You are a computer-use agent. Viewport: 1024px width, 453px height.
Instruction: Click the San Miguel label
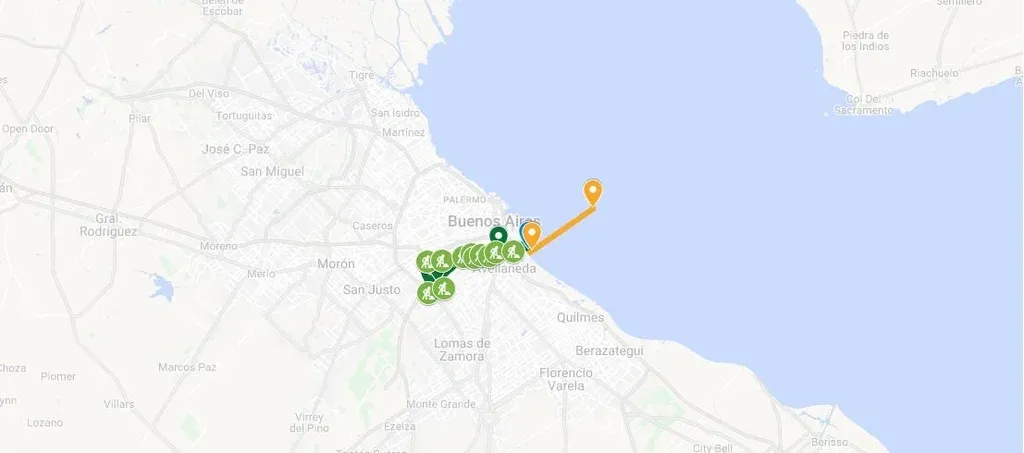(x=272, y=172)
